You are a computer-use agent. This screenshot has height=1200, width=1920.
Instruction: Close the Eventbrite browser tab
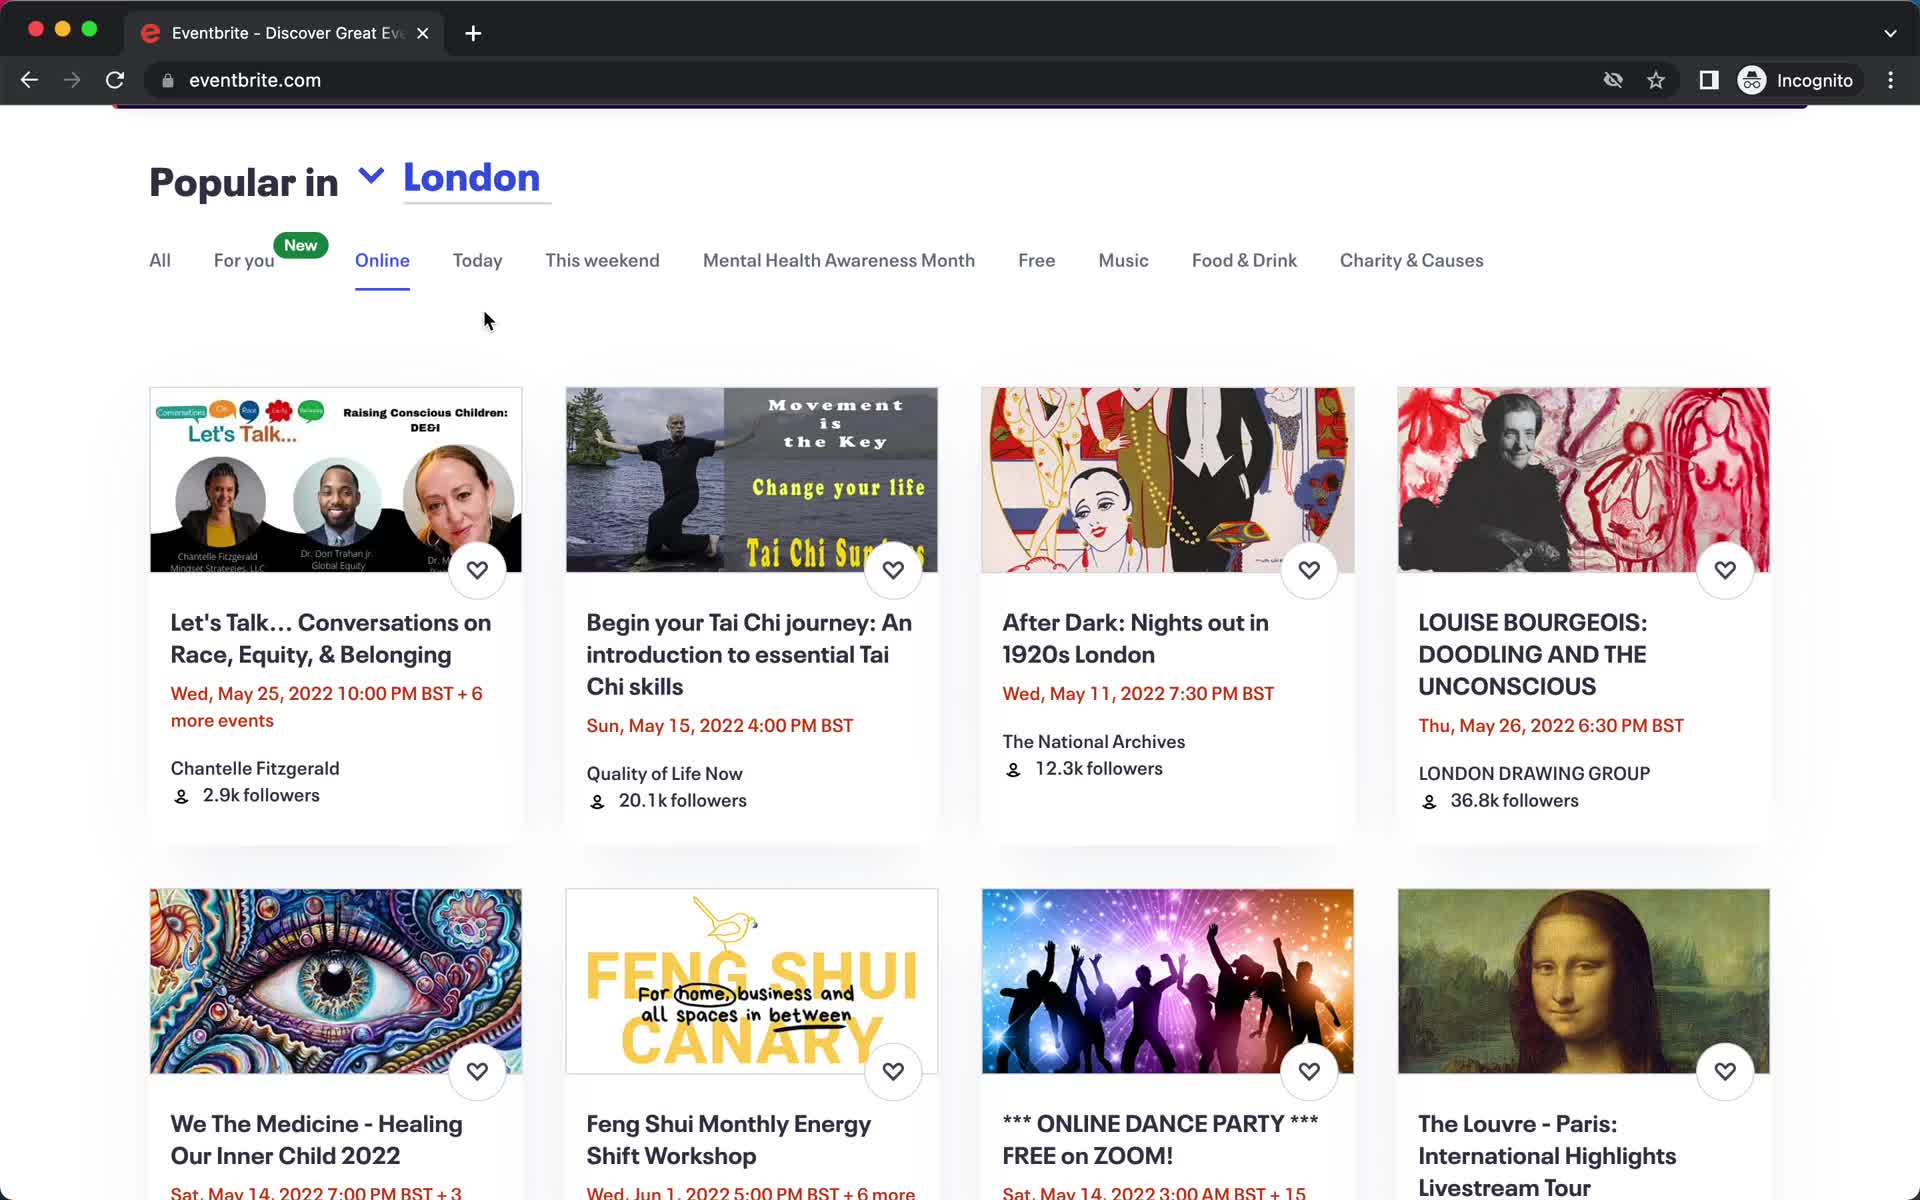pyautogui.click(x=423, y=33)
